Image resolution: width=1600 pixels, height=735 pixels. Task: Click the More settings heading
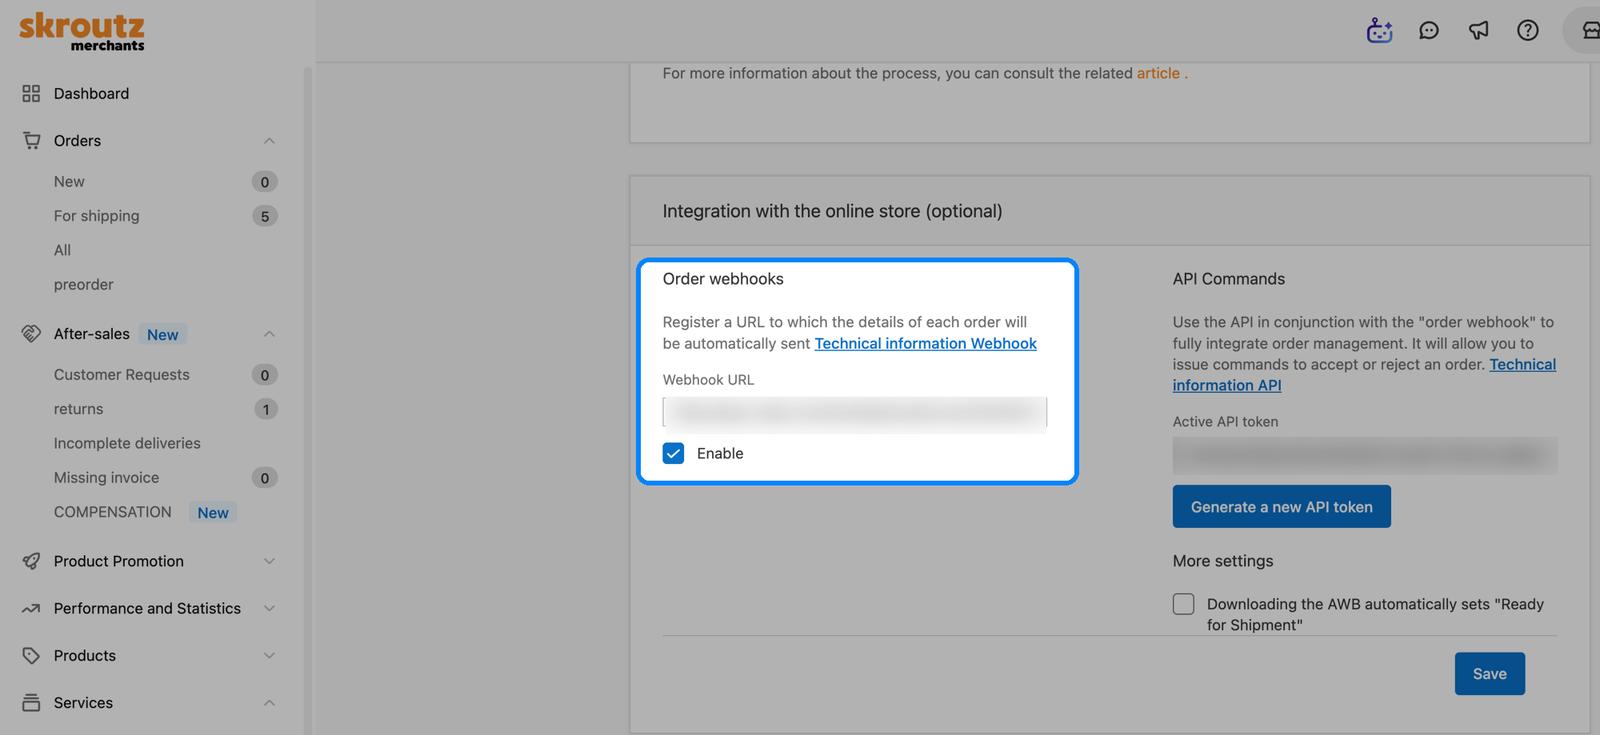[1223, 561]
